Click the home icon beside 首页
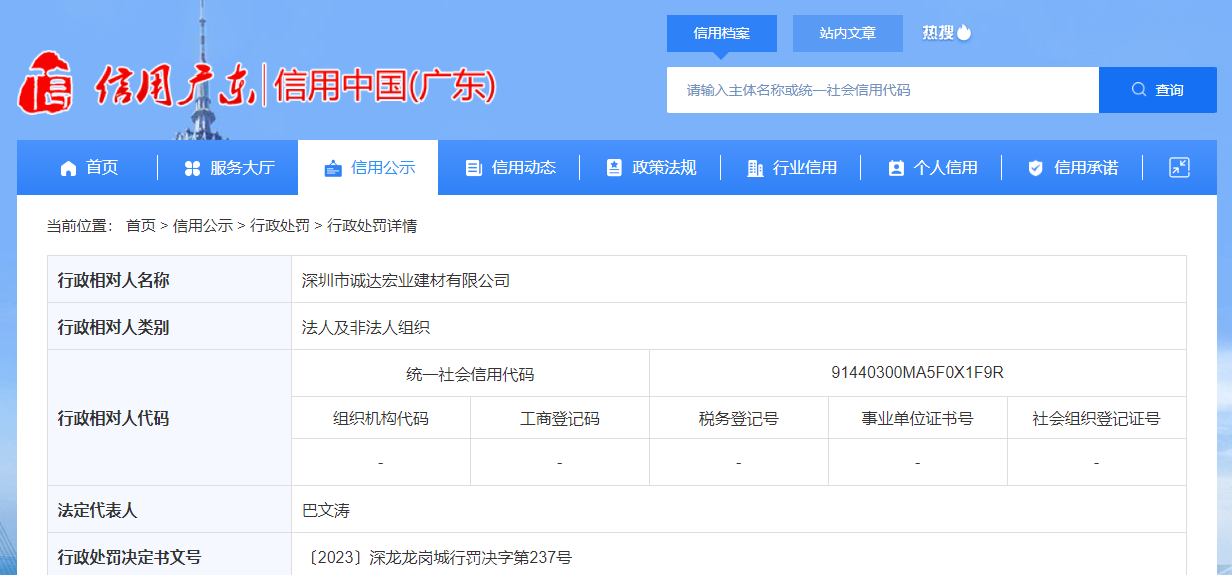 tap(68, 168)
